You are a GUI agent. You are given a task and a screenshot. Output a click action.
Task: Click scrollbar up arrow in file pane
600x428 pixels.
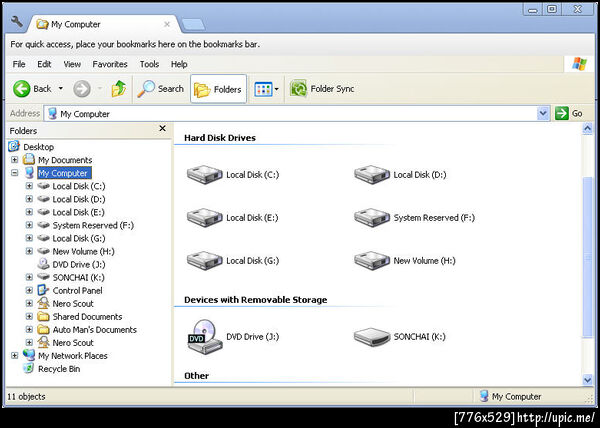pos(587,129)
